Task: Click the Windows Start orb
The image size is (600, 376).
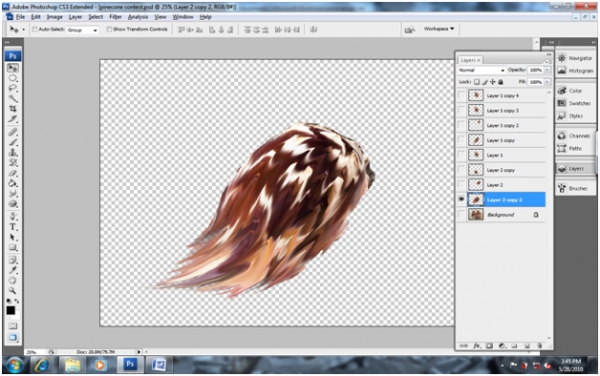Action: point(15,365)
